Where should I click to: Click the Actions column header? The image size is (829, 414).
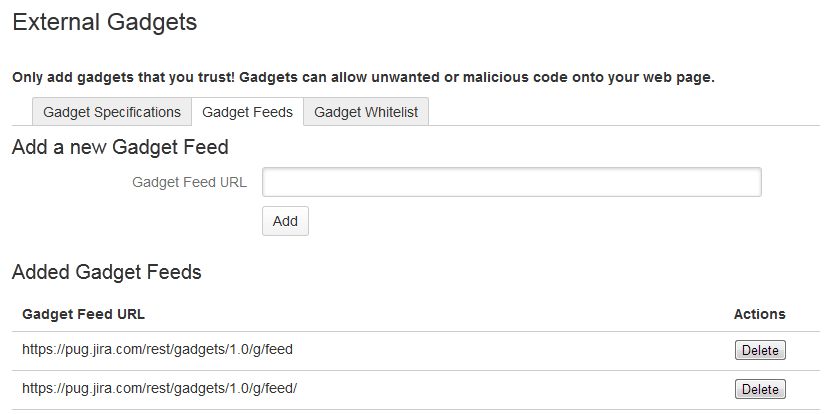point(759,314)
